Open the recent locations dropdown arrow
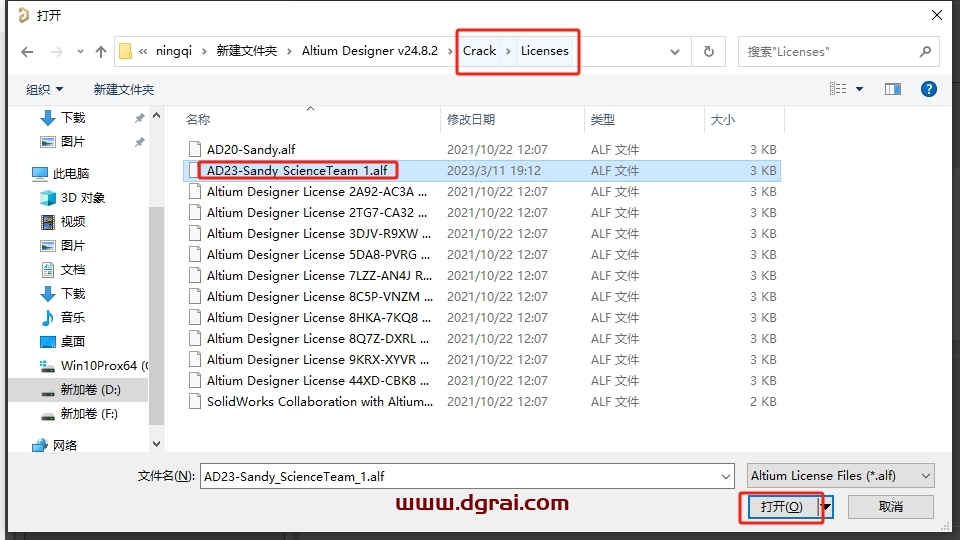This screenshot has height=540, width=960. coord(80,52)
